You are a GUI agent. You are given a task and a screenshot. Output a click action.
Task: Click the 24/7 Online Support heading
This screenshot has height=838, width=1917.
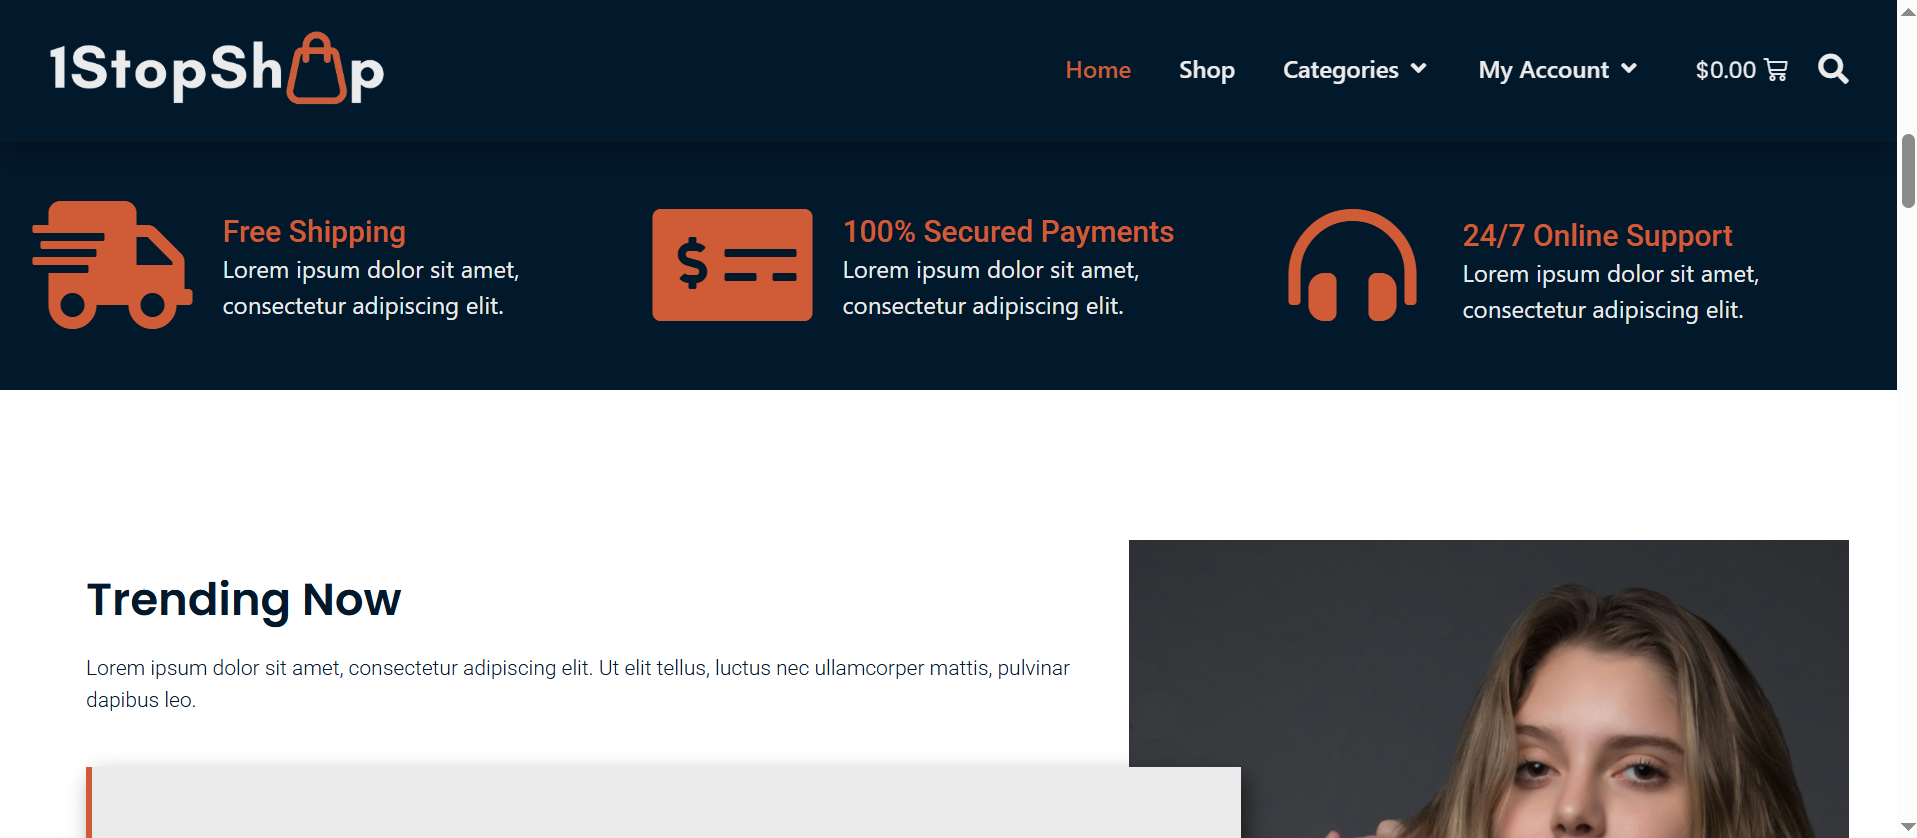[1597, 236]
